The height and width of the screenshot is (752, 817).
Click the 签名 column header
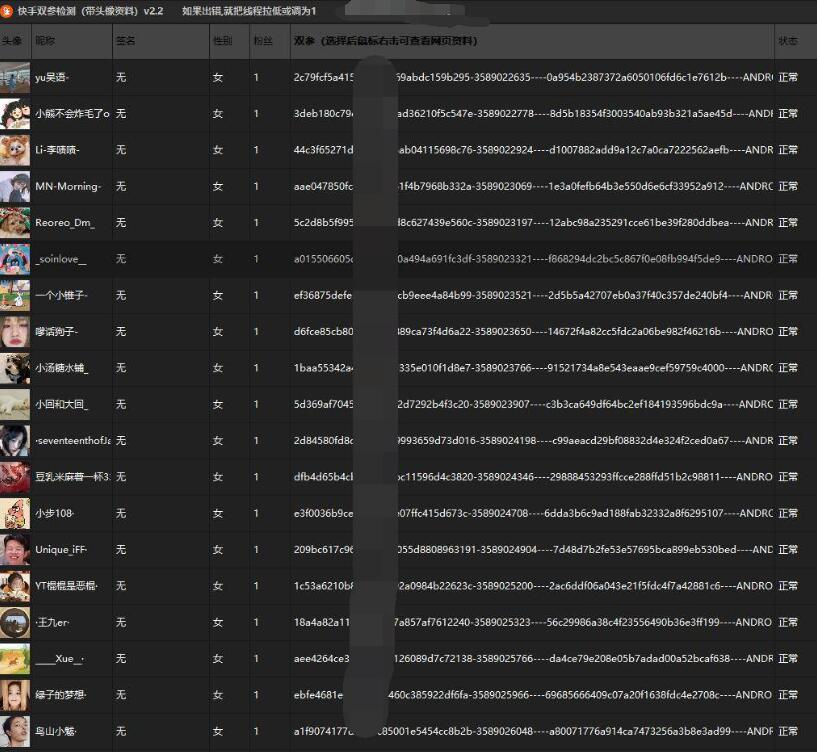coord(125,41)
